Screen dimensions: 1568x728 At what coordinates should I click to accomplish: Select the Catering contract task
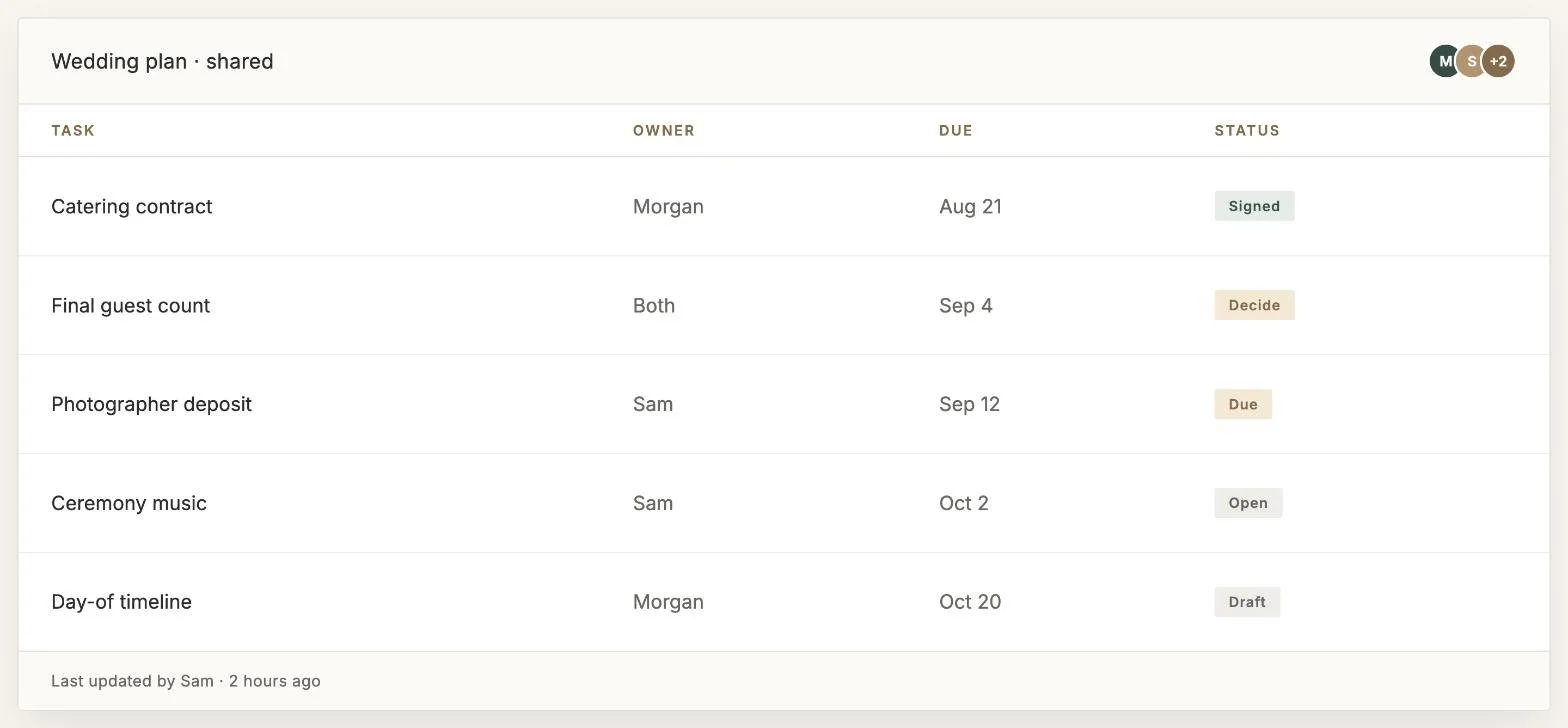pos(132,206)
